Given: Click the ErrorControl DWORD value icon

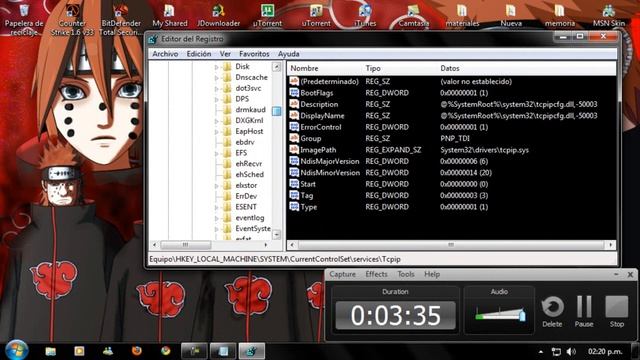Looking at the screenshot, I should click(x=294, y=127).
